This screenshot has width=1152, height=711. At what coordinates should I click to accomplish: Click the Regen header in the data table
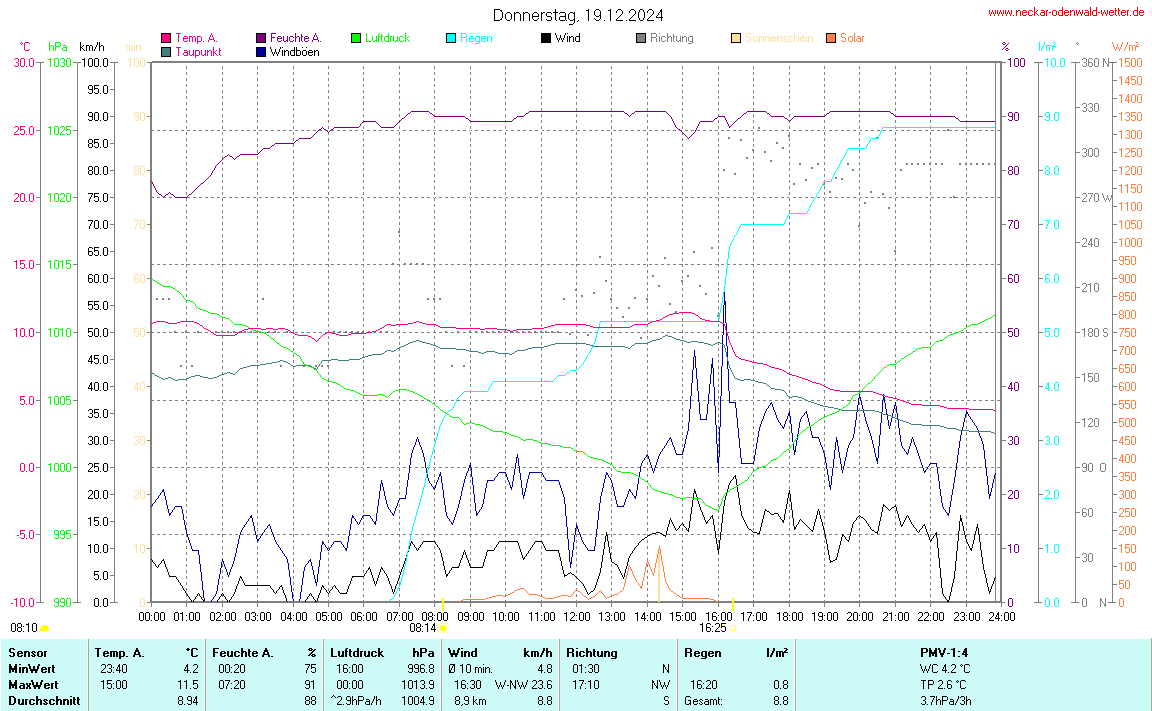tap(703, 653)
